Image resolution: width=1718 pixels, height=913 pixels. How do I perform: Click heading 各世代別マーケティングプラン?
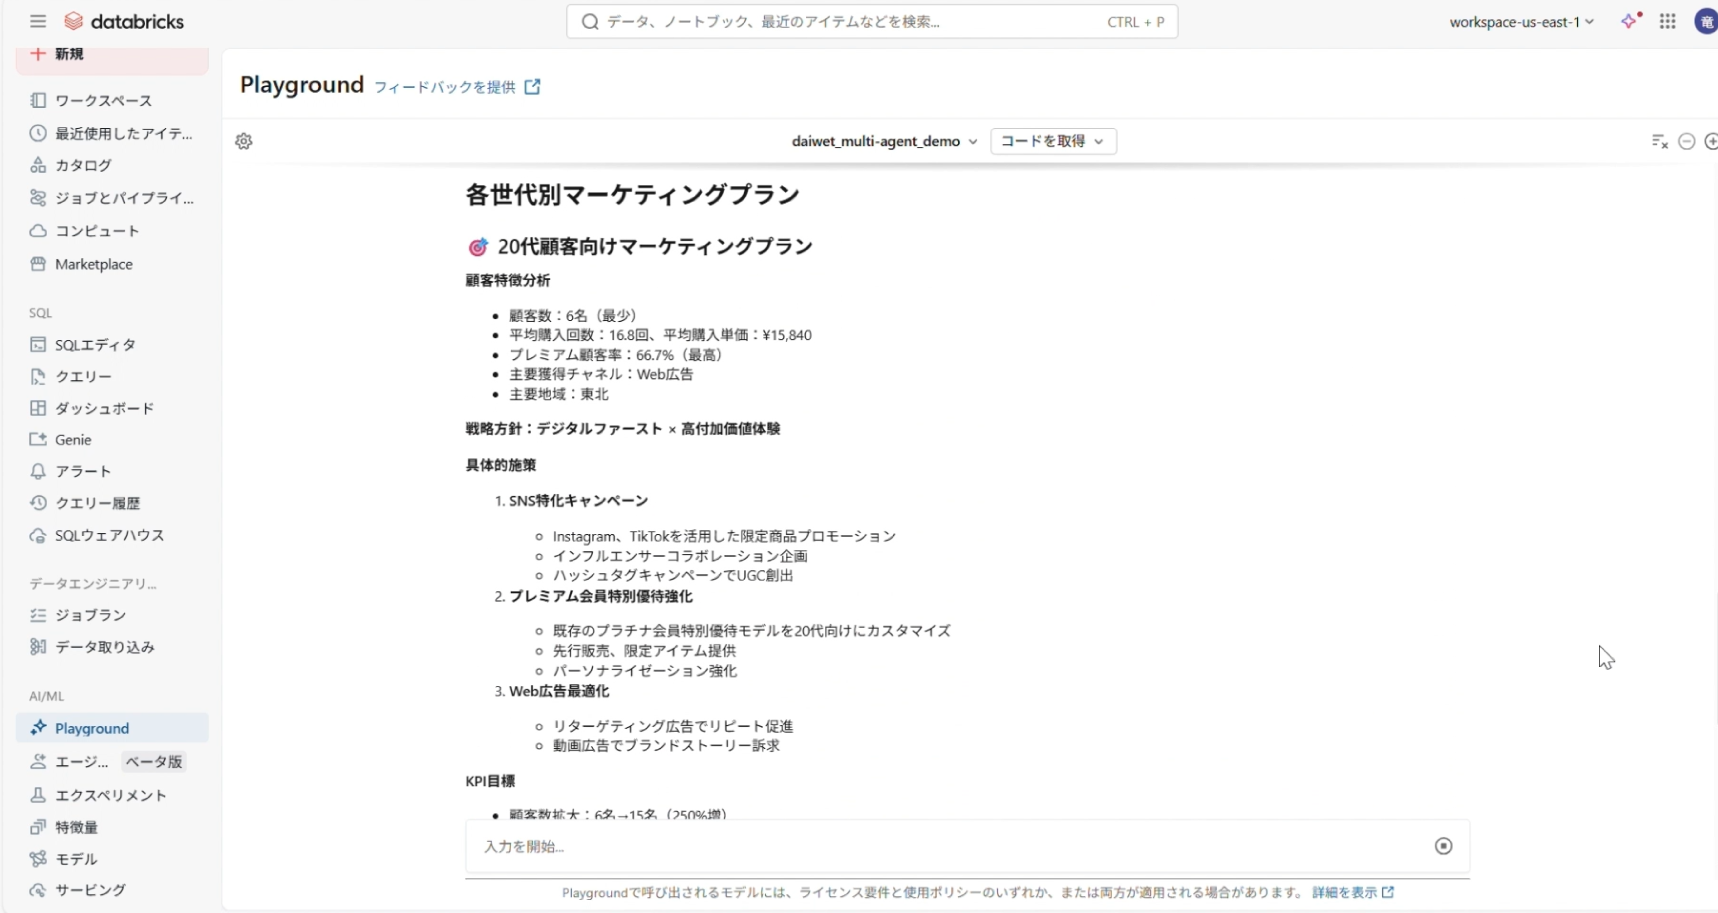(632, 194)
